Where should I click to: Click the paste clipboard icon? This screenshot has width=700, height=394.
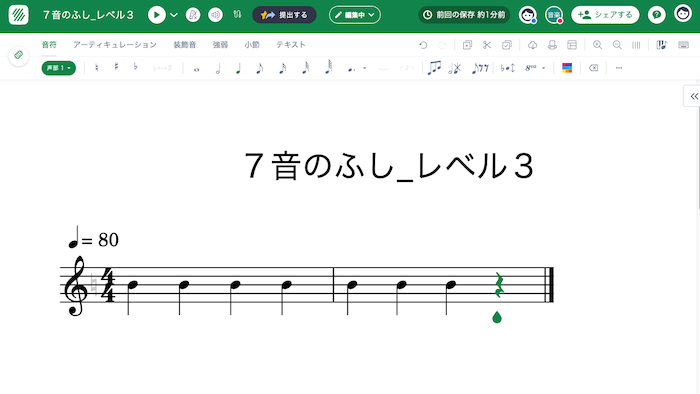(x=507, y=45)
